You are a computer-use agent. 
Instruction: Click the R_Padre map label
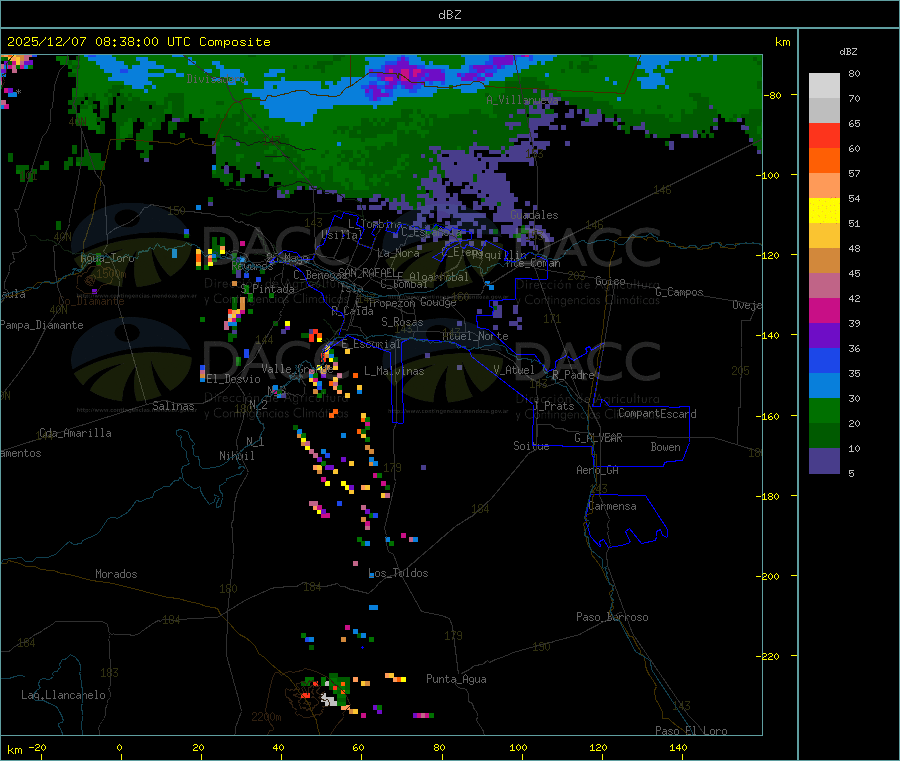click(x=573, y=375)
